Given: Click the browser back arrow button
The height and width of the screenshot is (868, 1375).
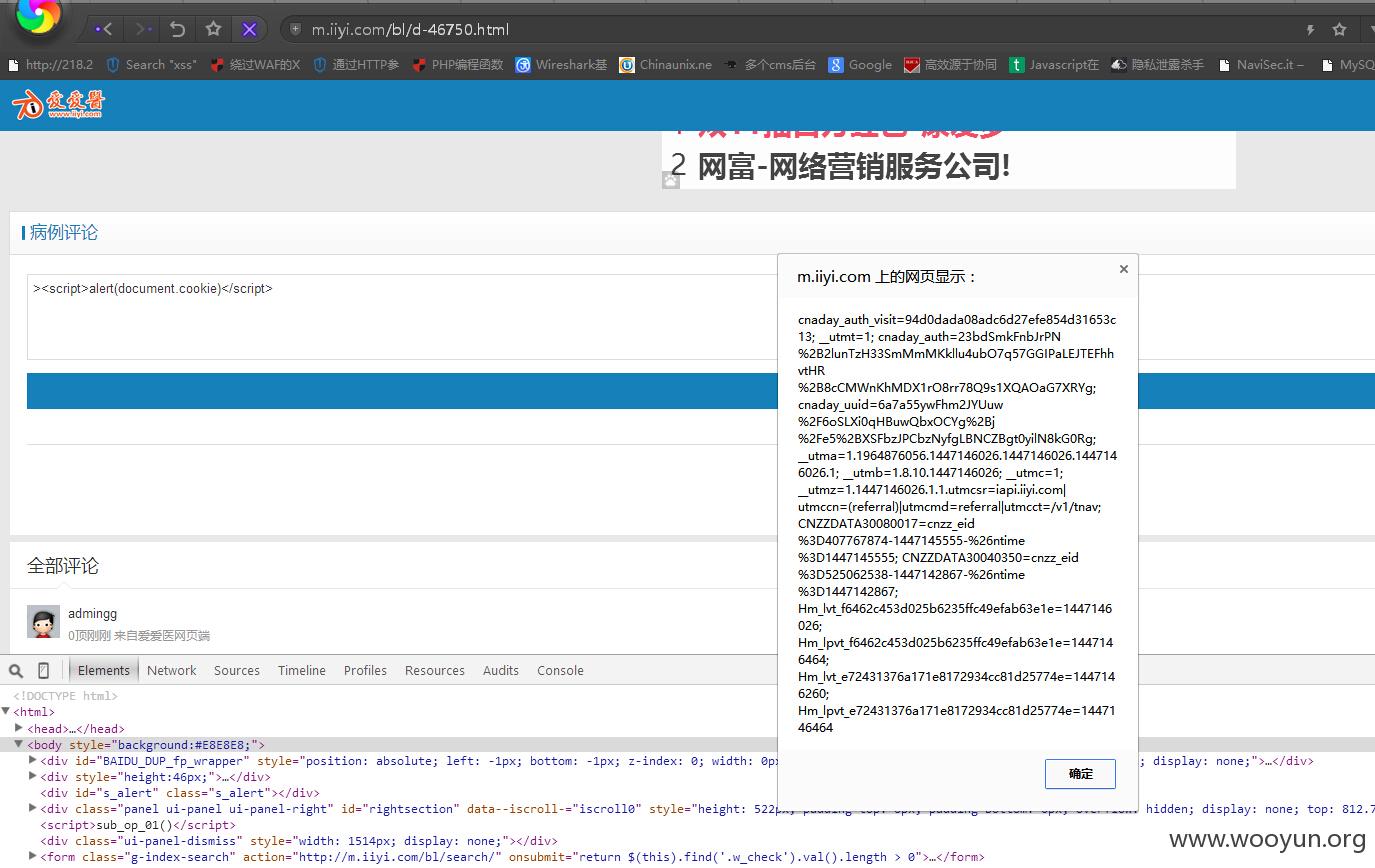Looking at the screenshot, I should point(104,29).
